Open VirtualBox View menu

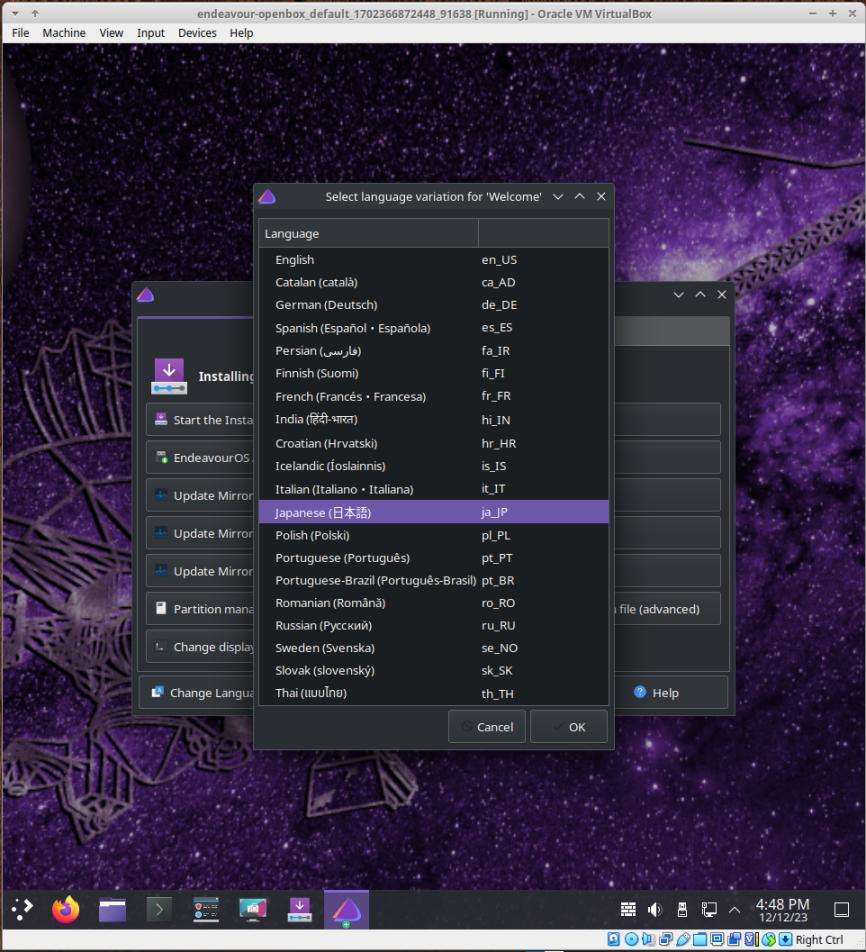111,33
